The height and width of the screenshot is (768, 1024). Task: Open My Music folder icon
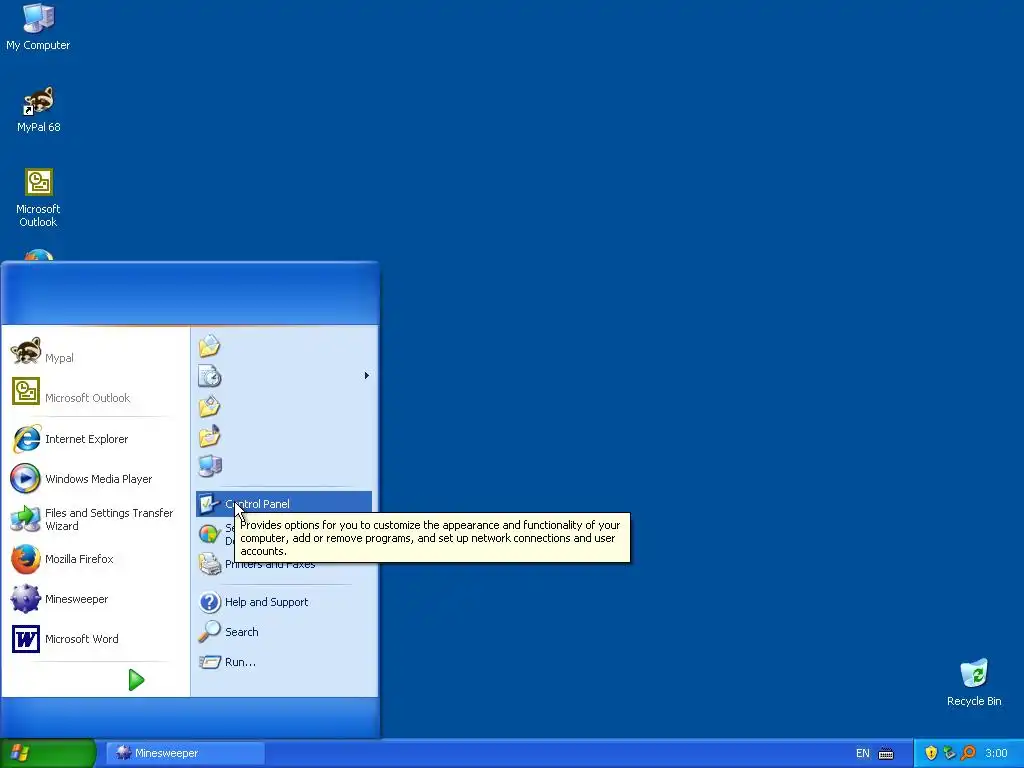pyautogui.click(x=210, y=436)
